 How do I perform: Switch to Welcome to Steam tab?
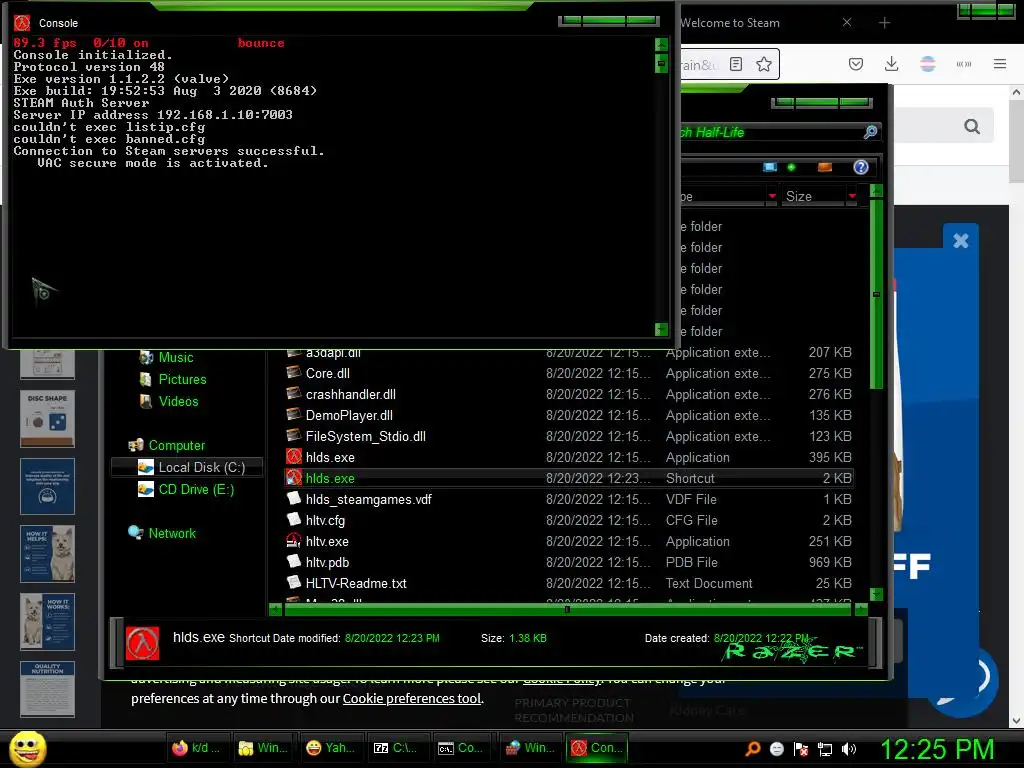[x=729, y=23]
